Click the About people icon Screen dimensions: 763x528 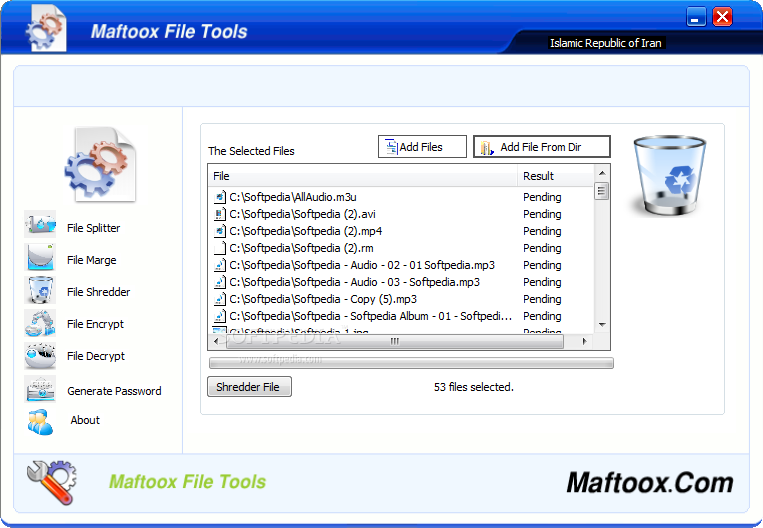click(x=40, y=421)
